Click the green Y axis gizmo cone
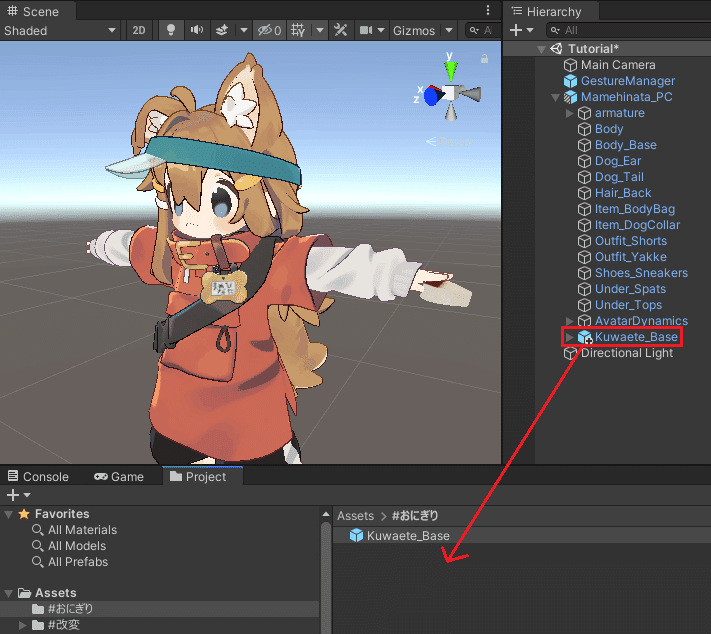Viewport: 711px width, 634px height. (451, 70)
